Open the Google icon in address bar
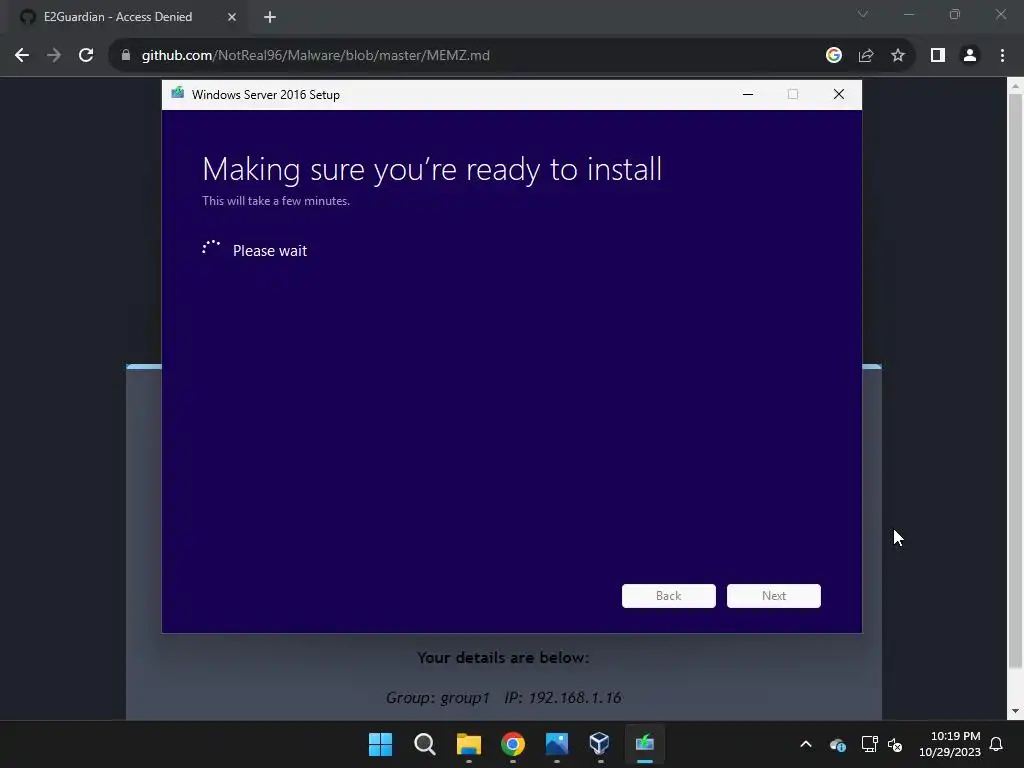 point(833,56)
